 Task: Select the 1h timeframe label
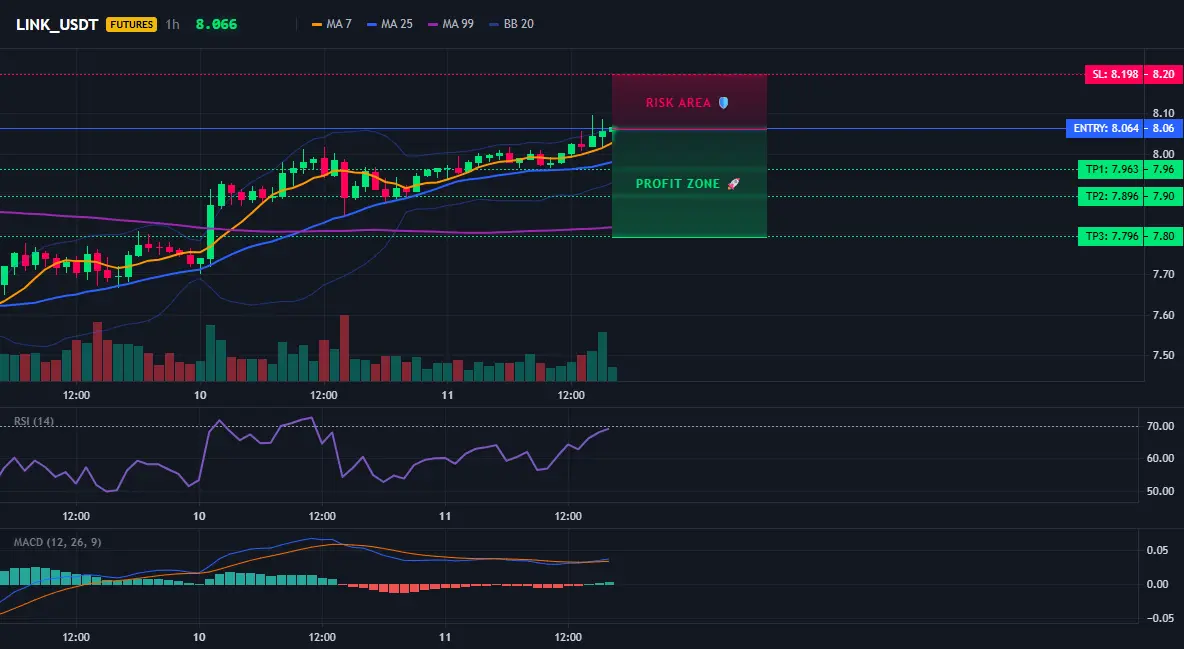tap(173, 24)
